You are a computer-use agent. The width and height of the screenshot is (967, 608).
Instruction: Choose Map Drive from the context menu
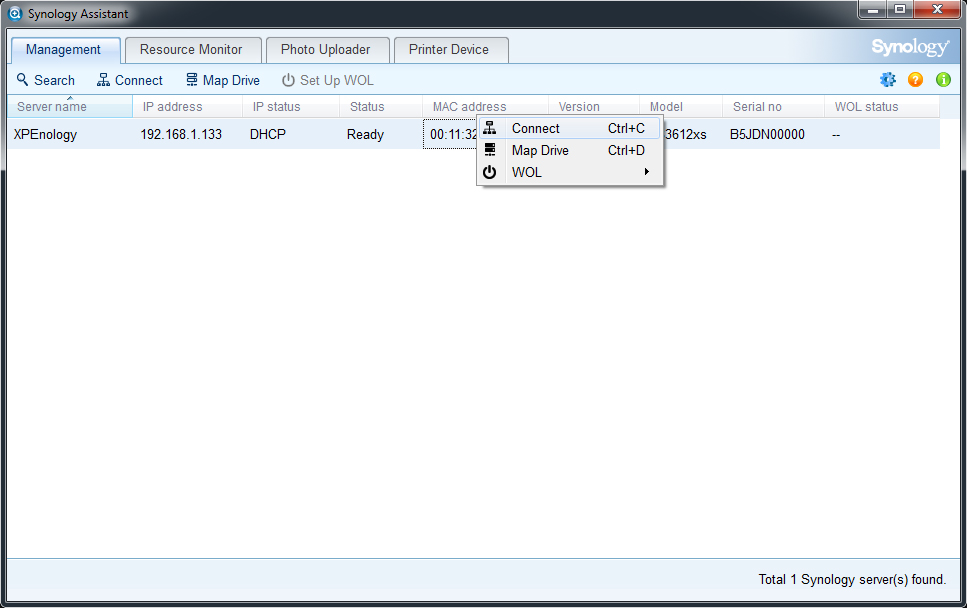[540, 150]
